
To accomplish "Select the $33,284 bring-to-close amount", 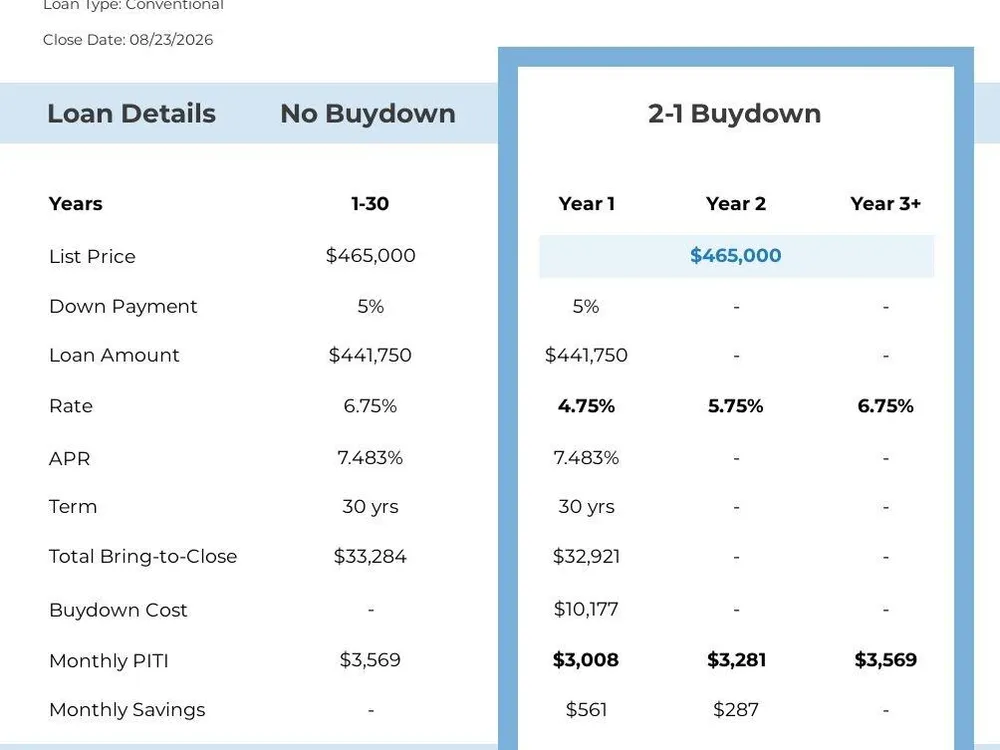I will point(370,556).
